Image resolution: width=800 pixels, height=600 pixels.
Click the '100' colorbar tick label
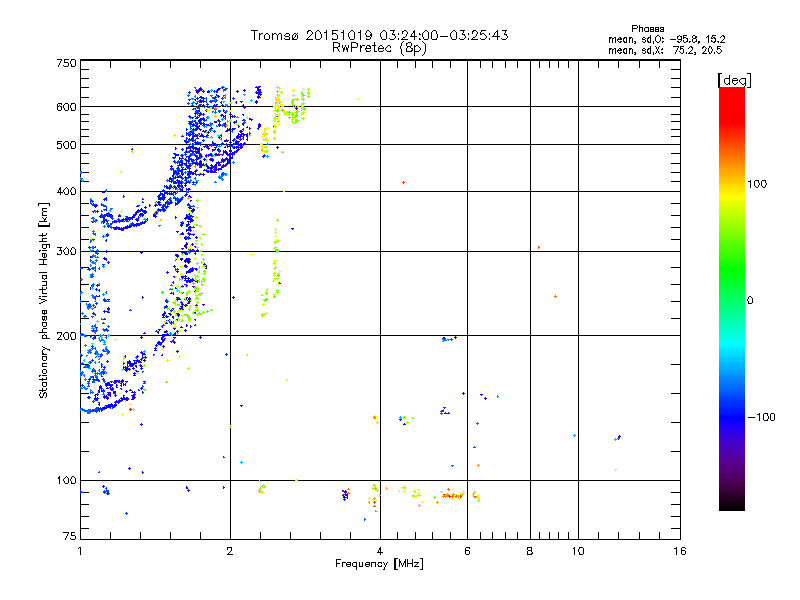coord(757,184)
